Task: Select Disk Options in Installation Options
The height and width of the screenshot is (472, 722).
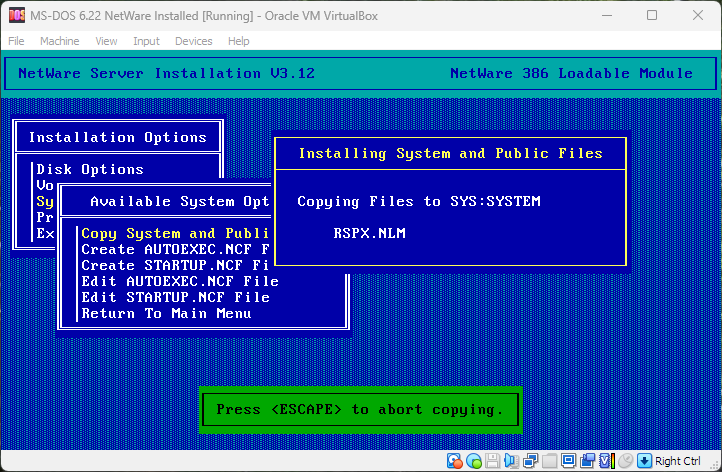Action: (90, 169)
